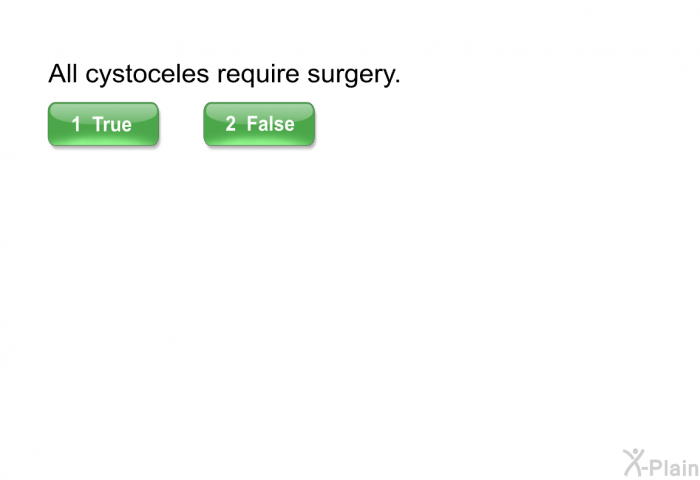Answer False to the cystoceles surgery statement
The width and height of the screenshot is (700, 480).
coord(259,124)
